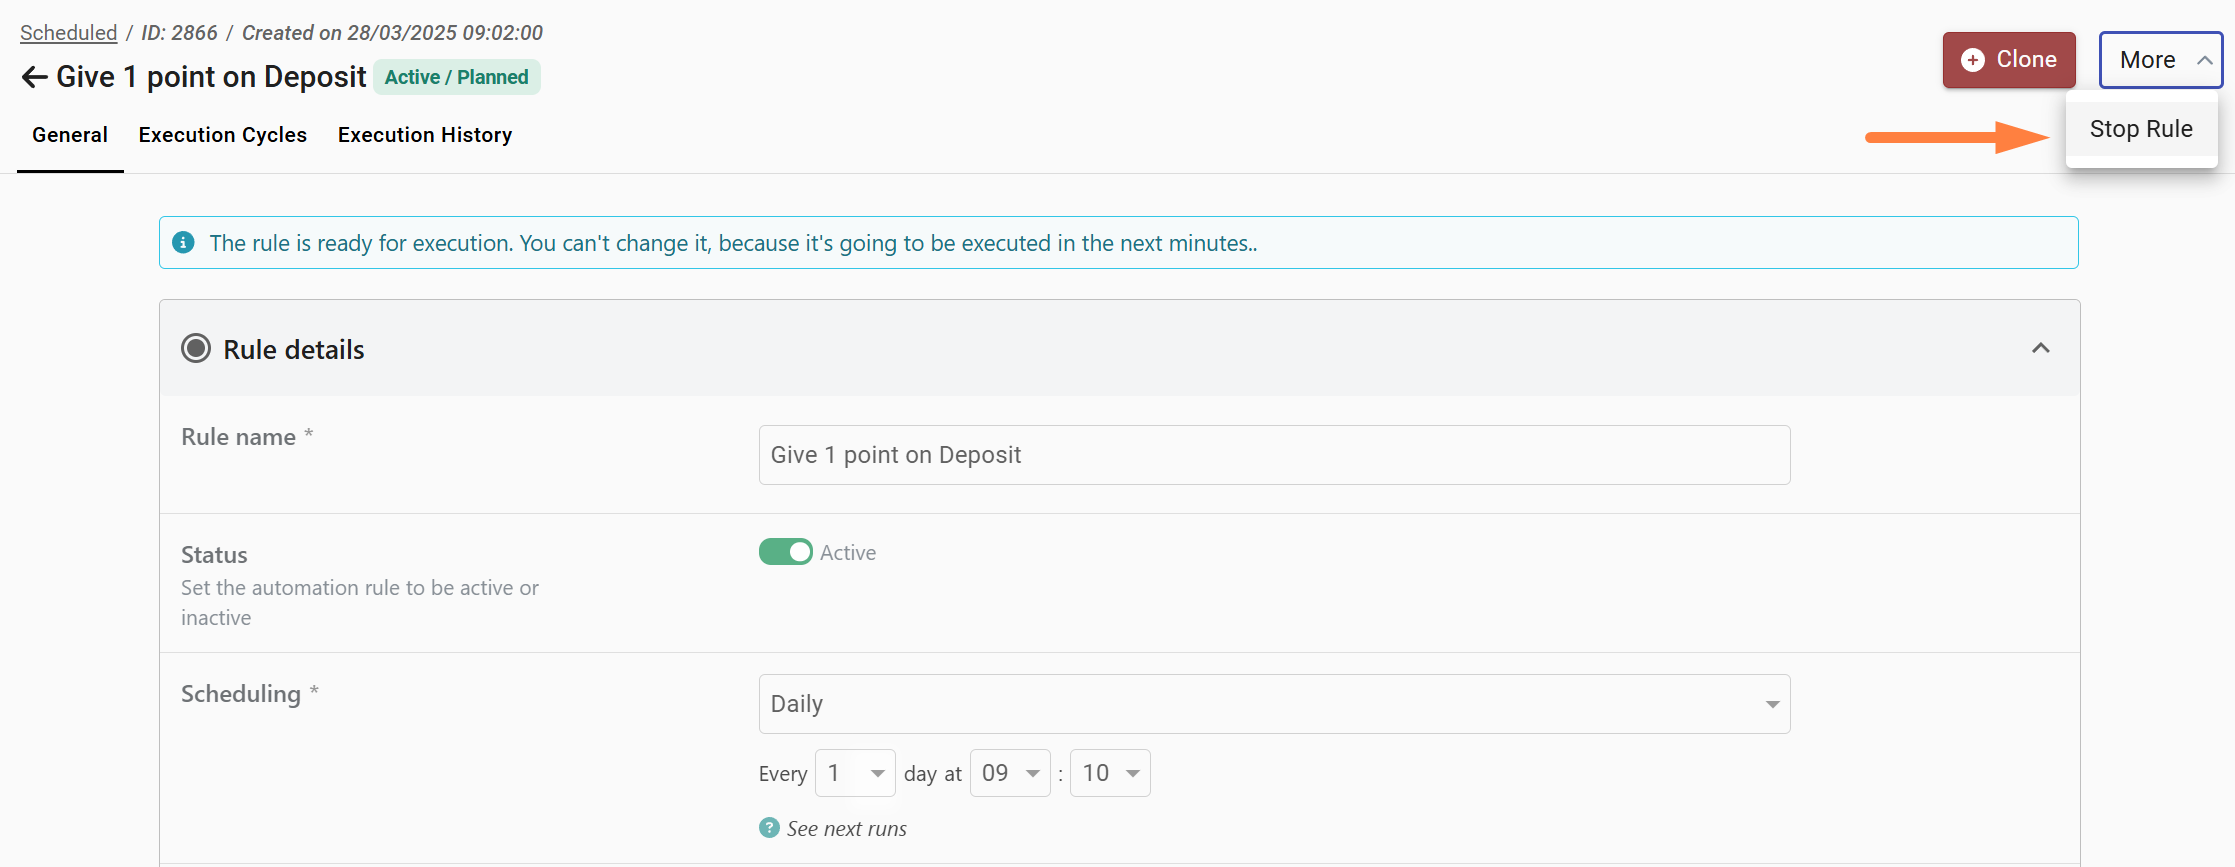Close the More dropdown button

pyautogui.click(x=2159, y=60)
